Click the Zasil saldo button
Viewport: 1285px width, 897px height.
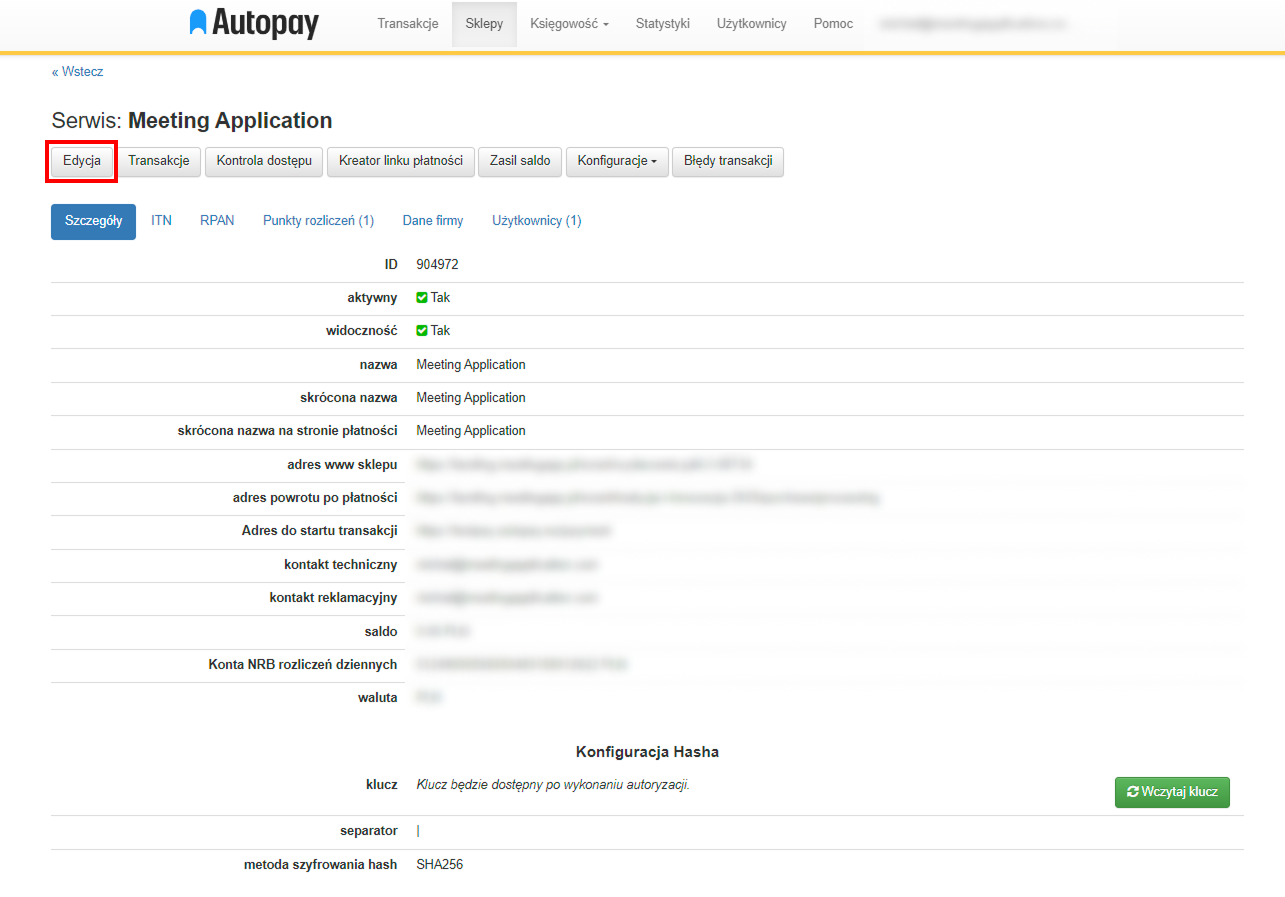[x=520, y=161]
